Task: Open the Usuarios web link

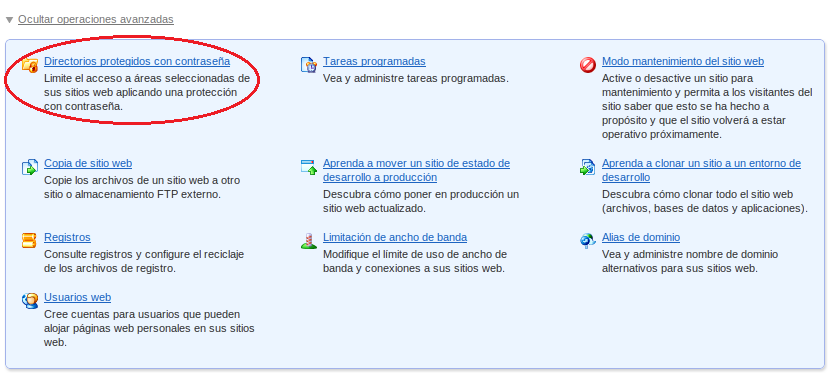Action: (x=78, y=297)
